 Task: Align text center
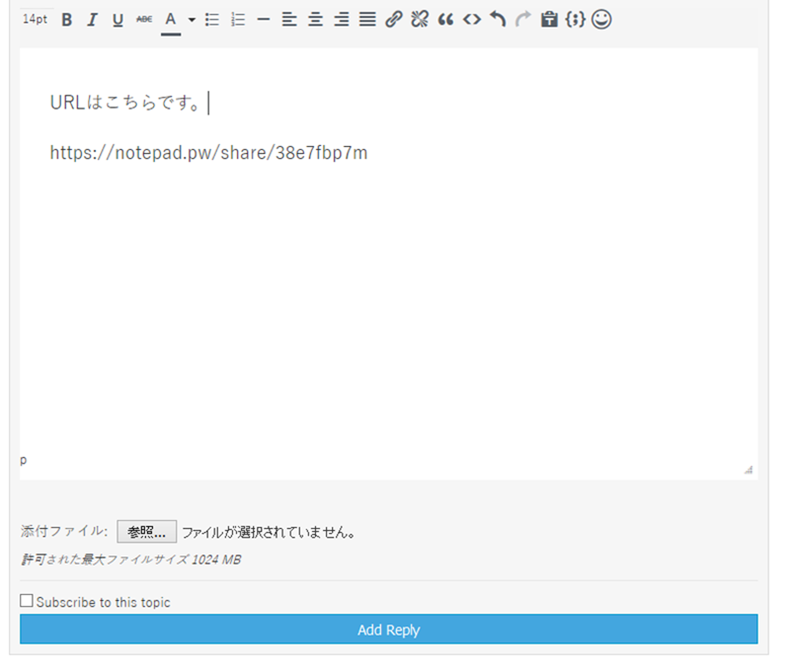[x=315, y=20]
